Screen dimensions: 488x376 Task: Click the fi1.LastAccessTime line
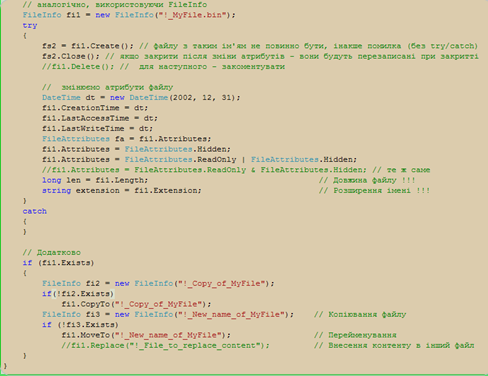(x=100, y=118)
